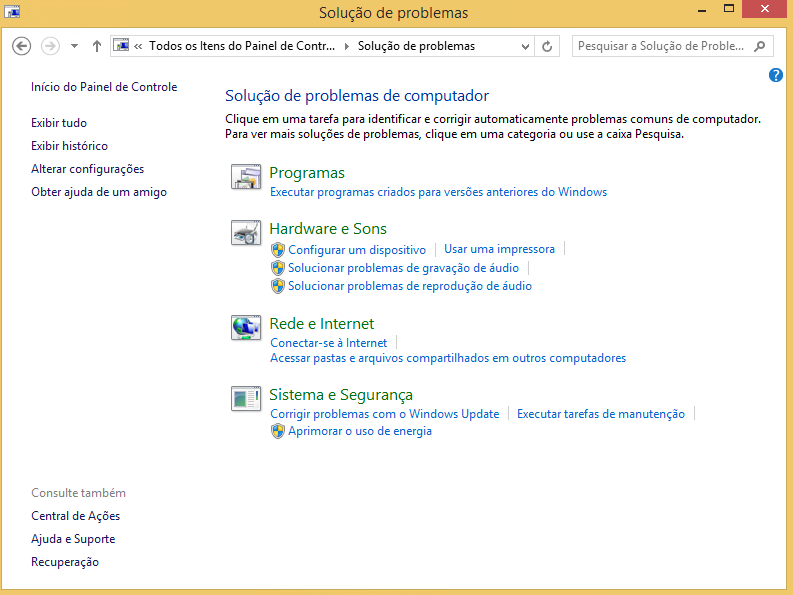Run Executar programas criados para versões anteriores

pyautogui.click(x=438, y=192)
